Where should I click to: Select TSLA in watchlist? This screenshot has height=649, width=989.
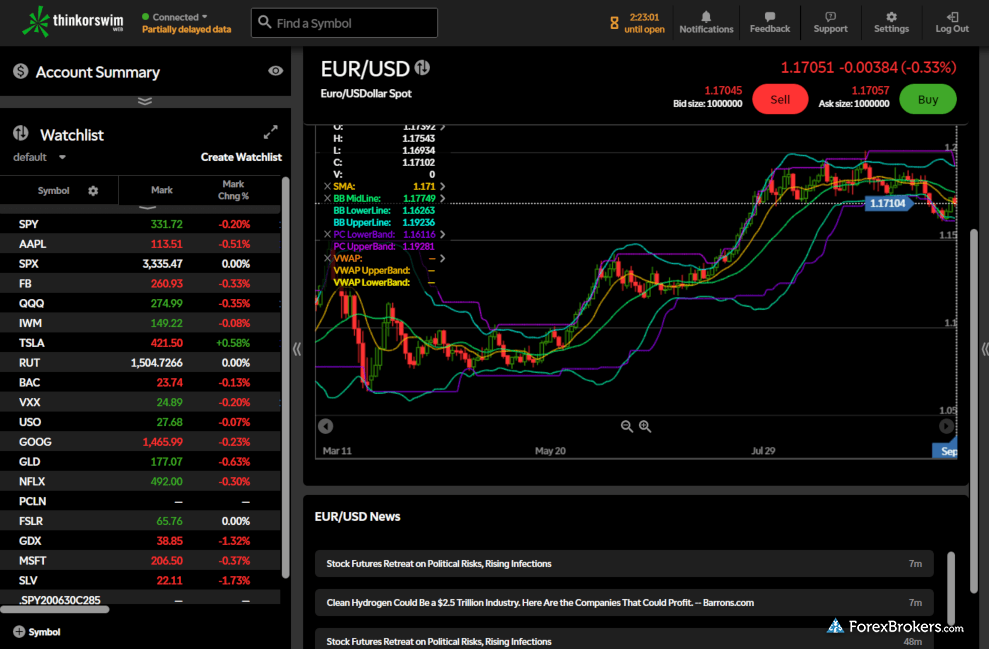[141, 342]
